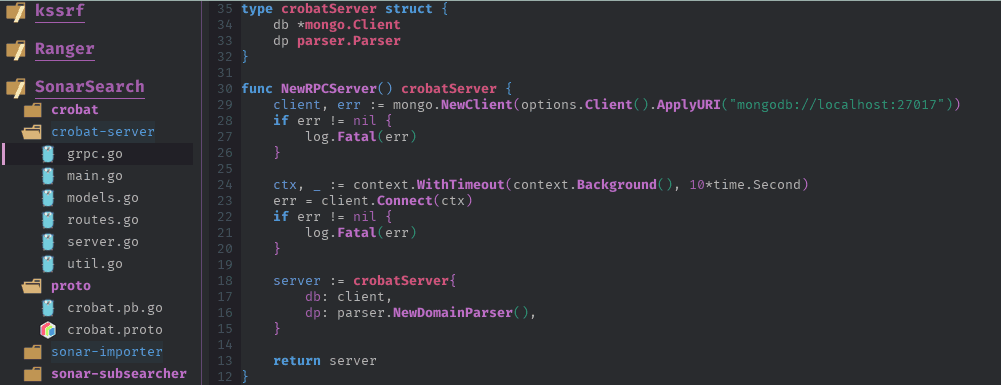Open routes.go from the file tree
Image resolution: width=1001 pixels, height=385 pixels.
[103, 220]
